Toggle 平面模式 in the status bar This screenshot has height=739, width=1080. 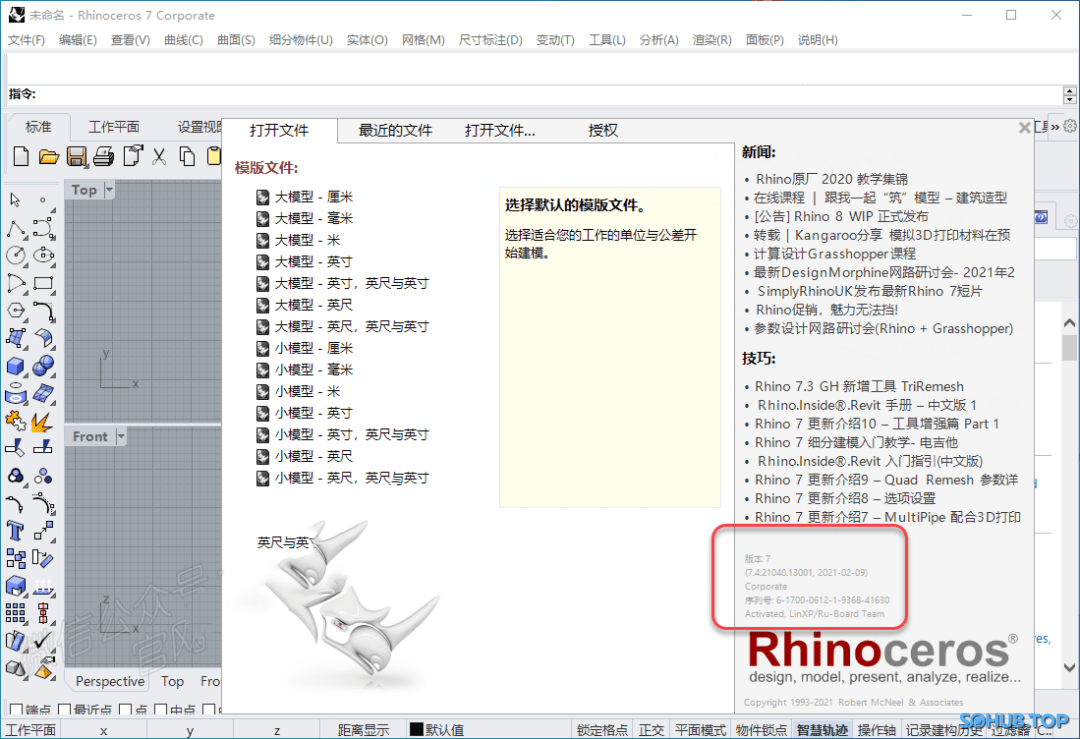tap(700, 730)
